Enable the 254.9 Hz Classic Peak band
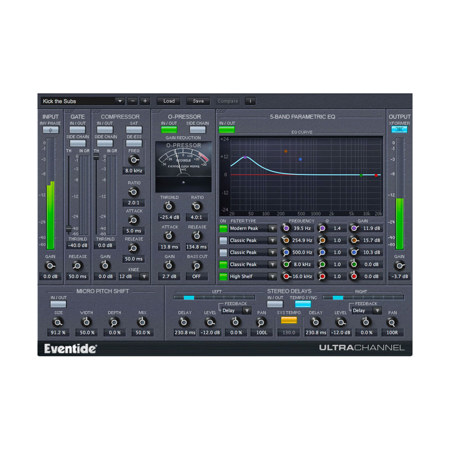The width and height of the screenshot is (450, 450). tap(223, 240)
